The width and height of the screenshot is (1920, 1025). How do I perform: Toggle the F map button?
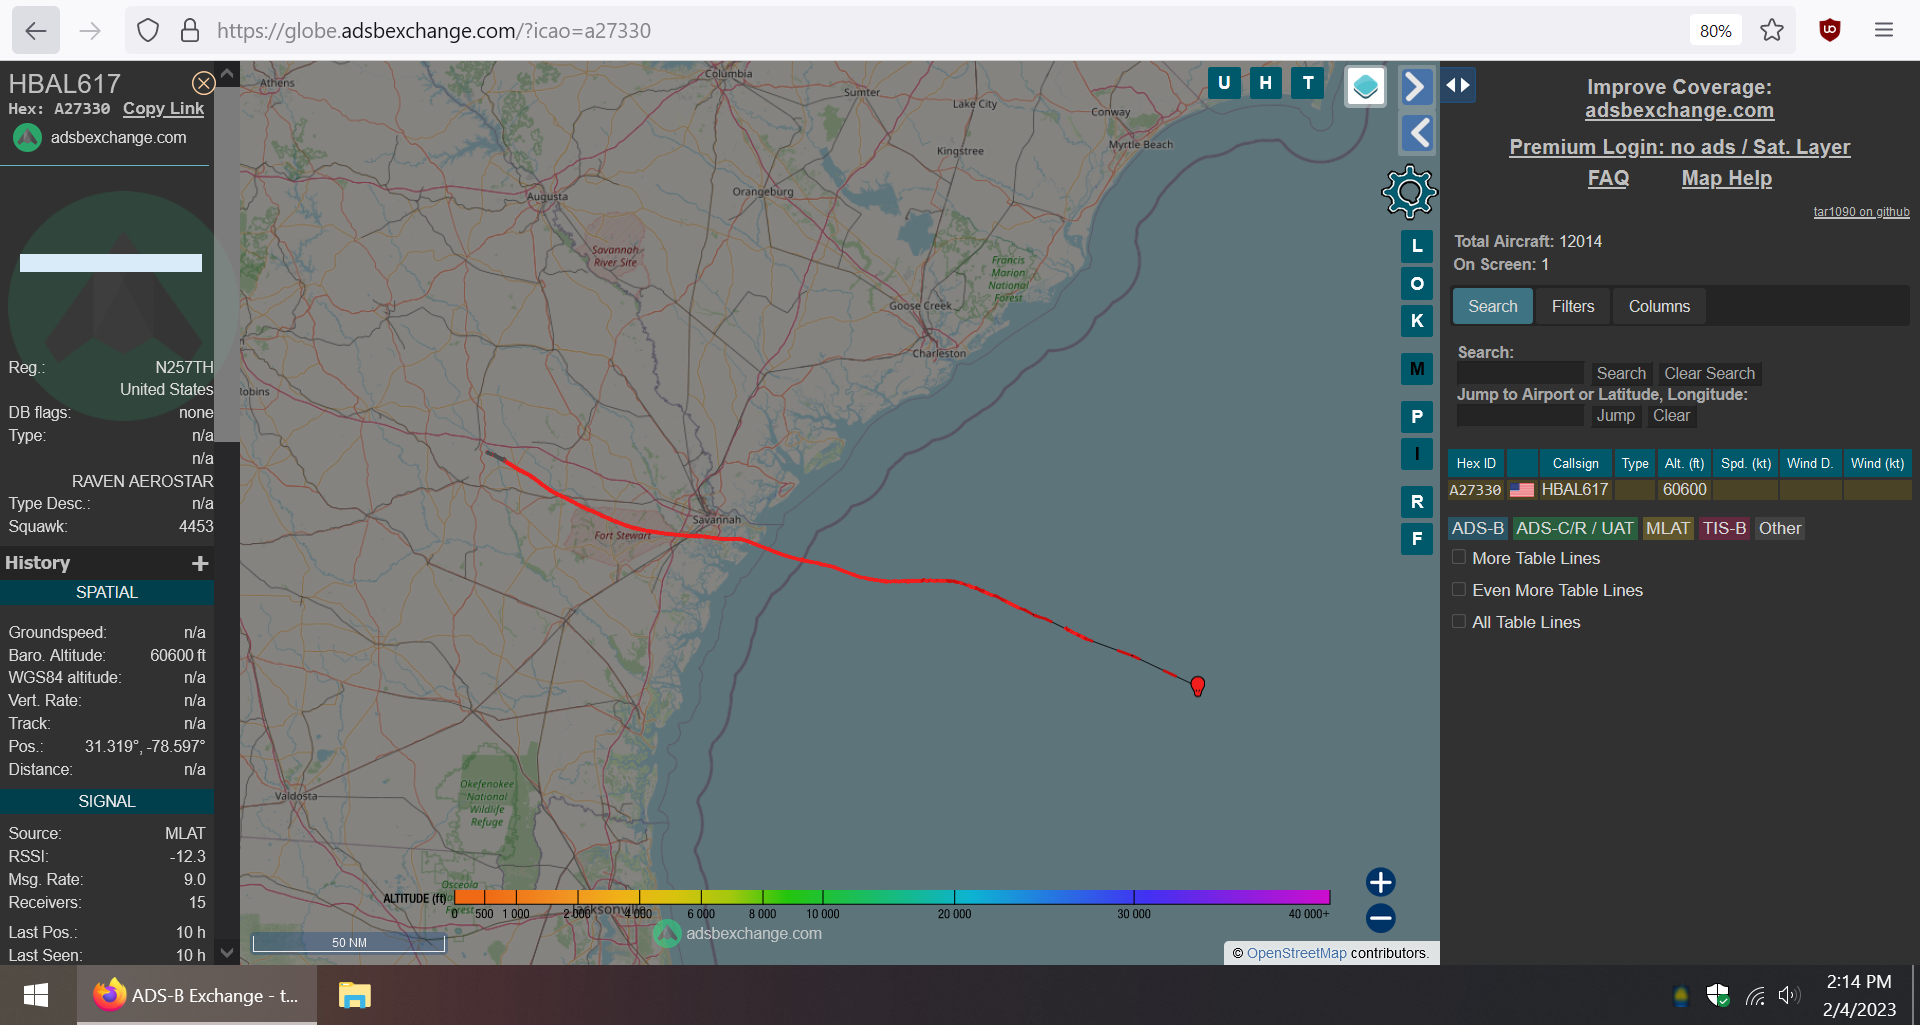[1417, 539]
